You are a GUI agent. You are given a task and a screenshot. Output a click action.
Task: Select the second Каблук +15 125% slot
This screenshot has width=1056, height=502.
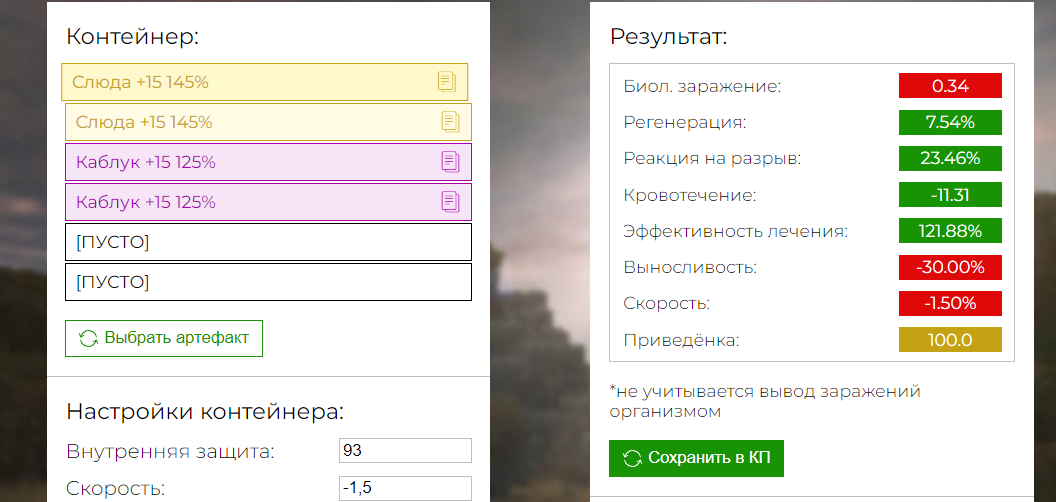click(269, 201)
